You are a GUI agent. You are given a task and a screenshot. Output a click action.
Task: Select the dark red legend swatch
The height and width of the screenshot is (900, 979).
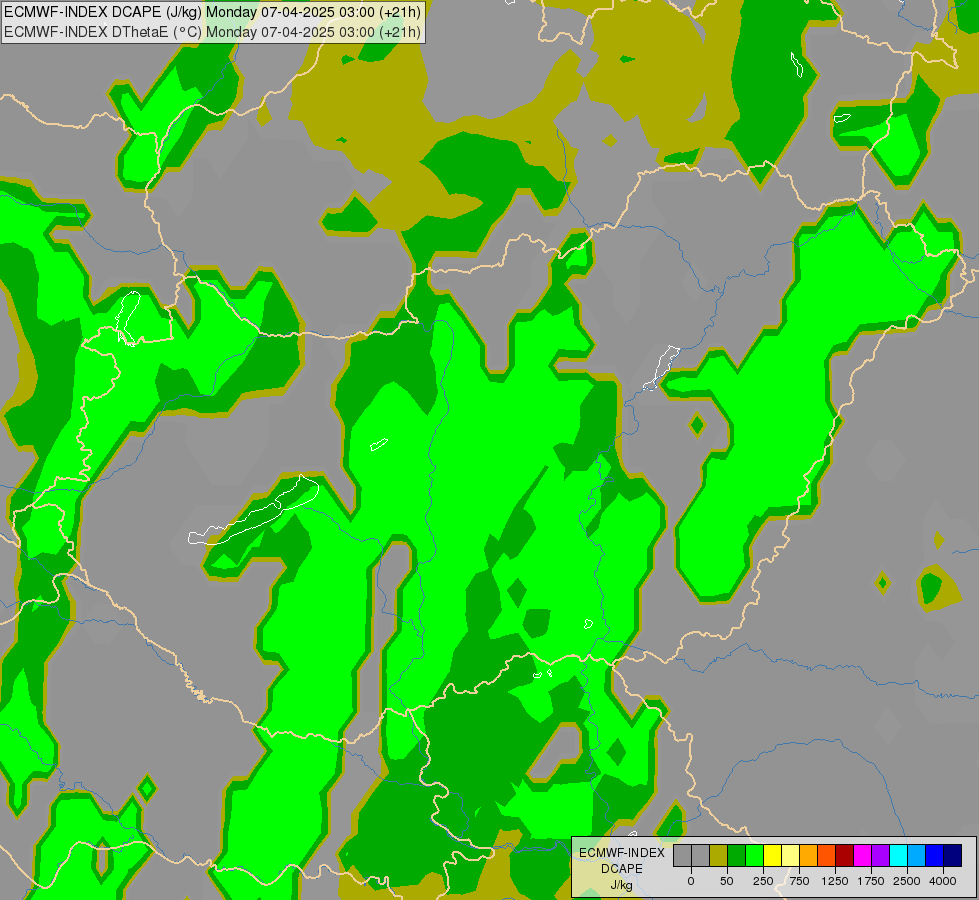tap(845, 856)
